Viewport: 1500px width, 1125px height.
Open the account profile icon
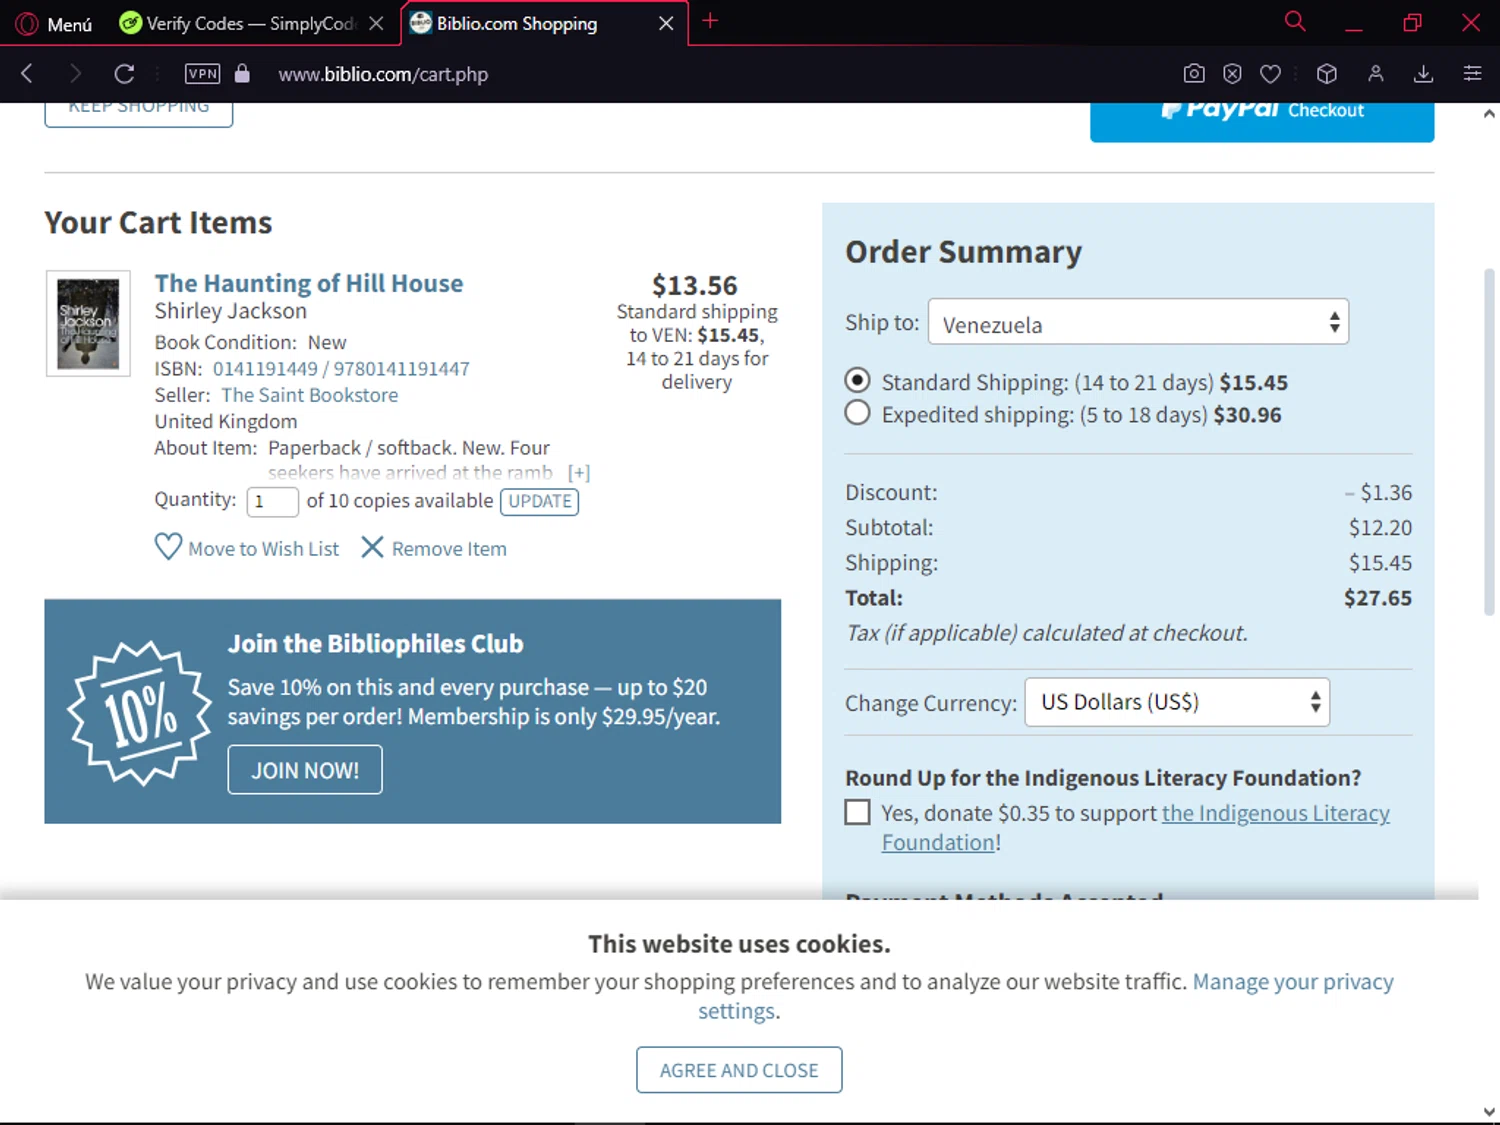pyautogui.click(x=1376, y=73)
